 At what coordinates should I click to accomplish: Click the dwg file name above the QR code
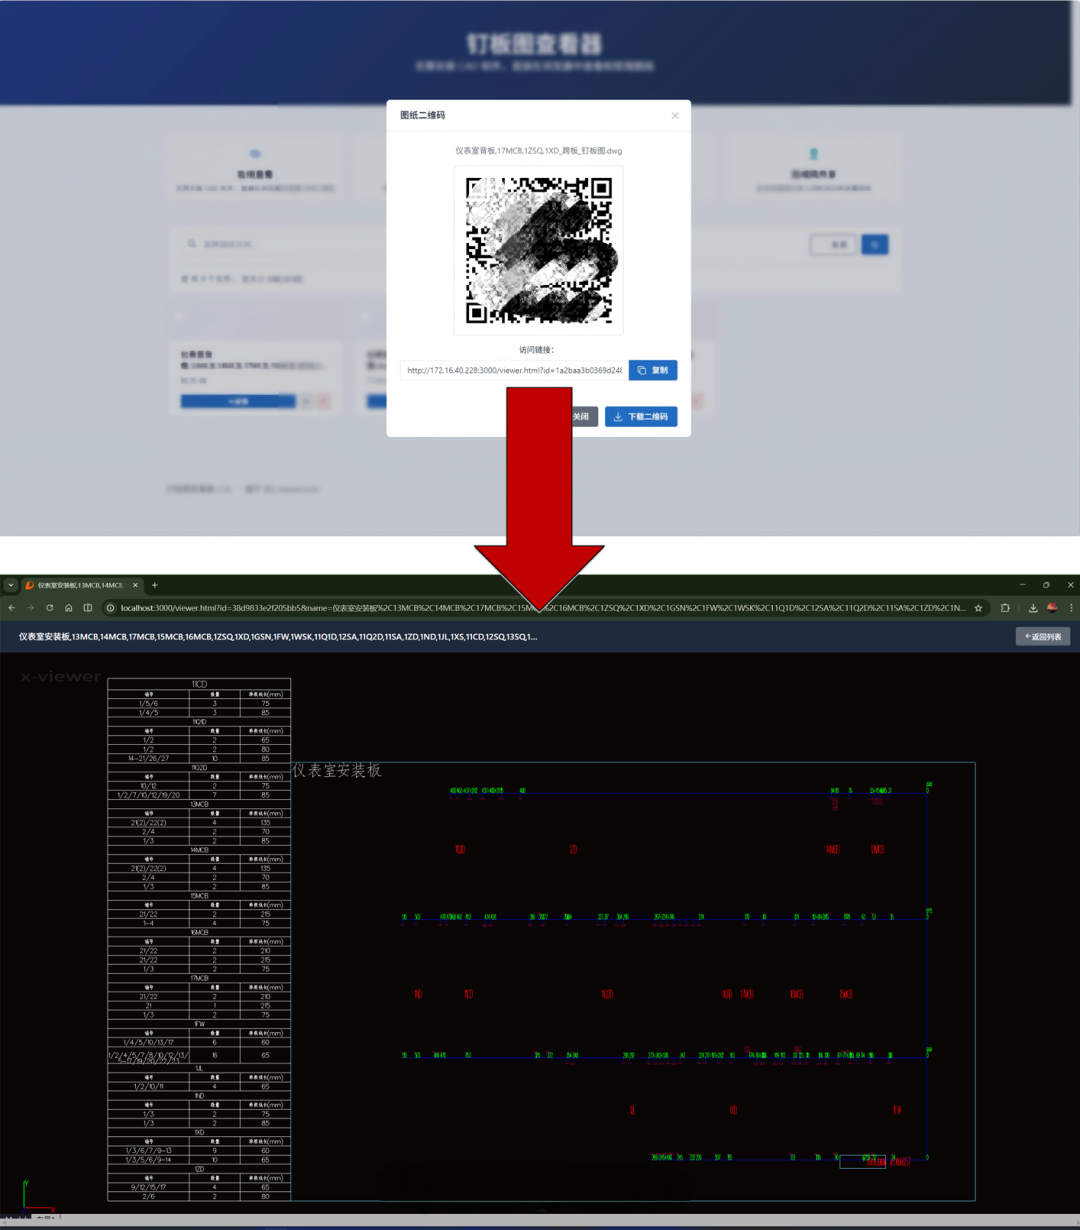point(539,151)
